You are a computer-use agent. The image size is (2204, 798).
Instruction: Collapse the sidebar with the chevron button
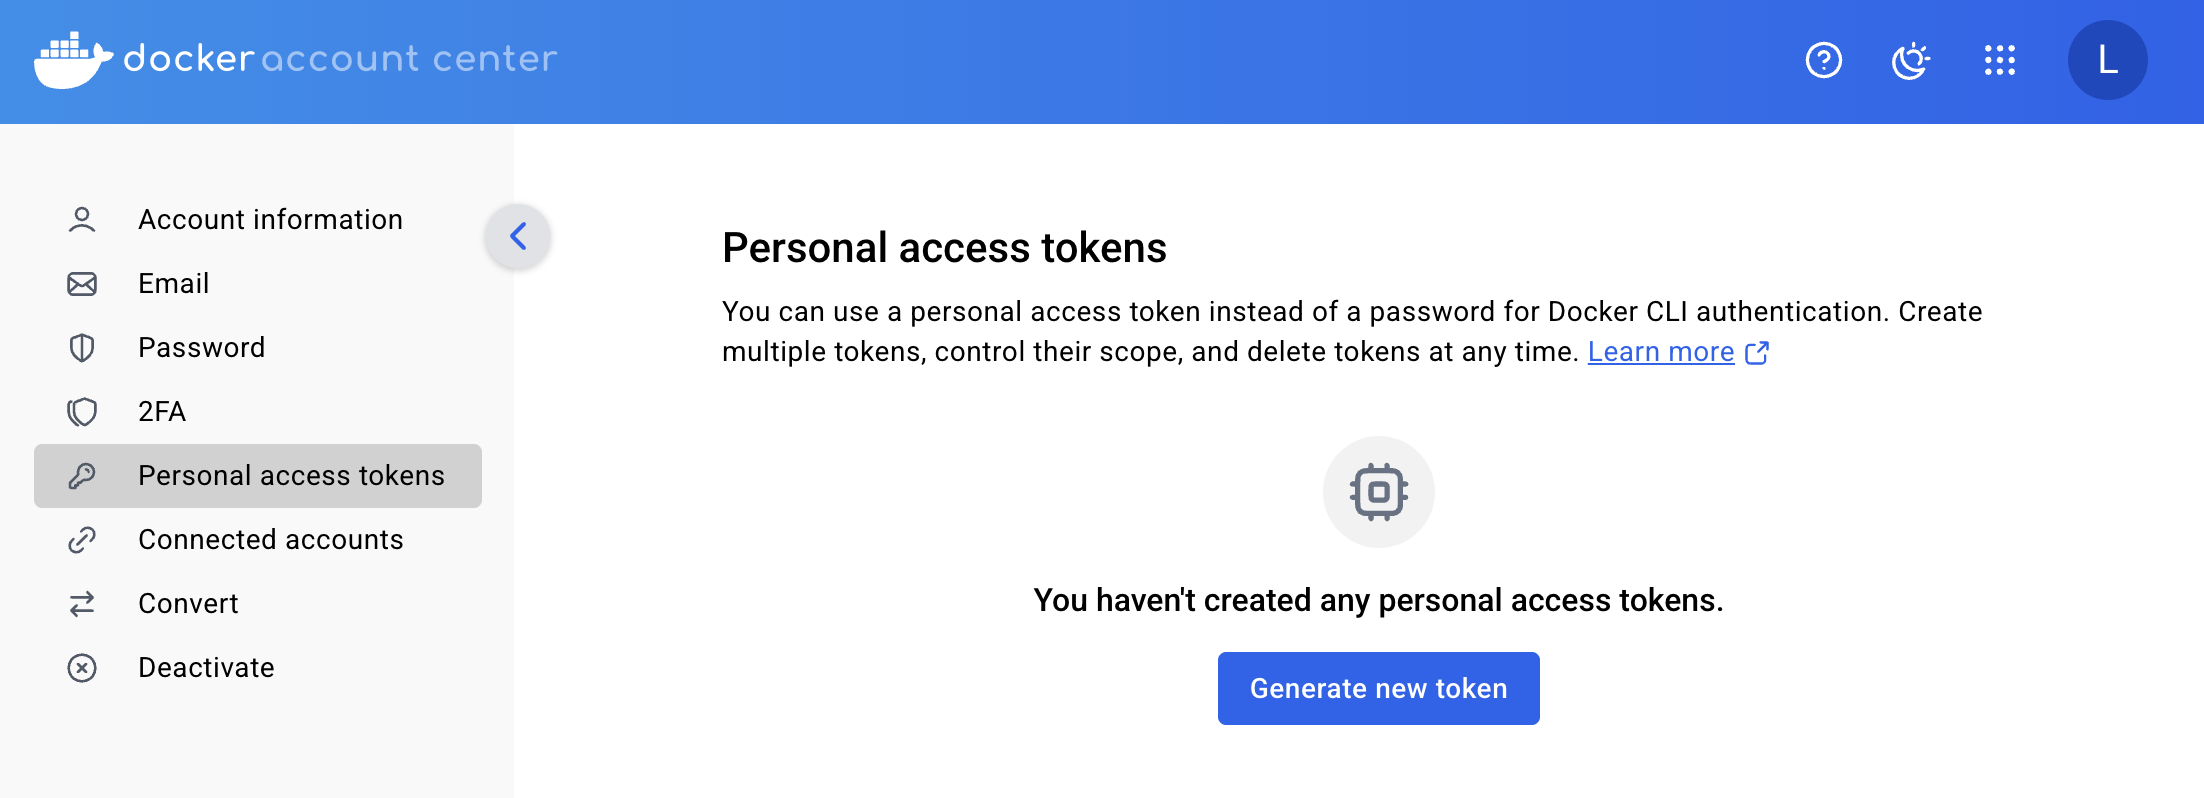518,237
